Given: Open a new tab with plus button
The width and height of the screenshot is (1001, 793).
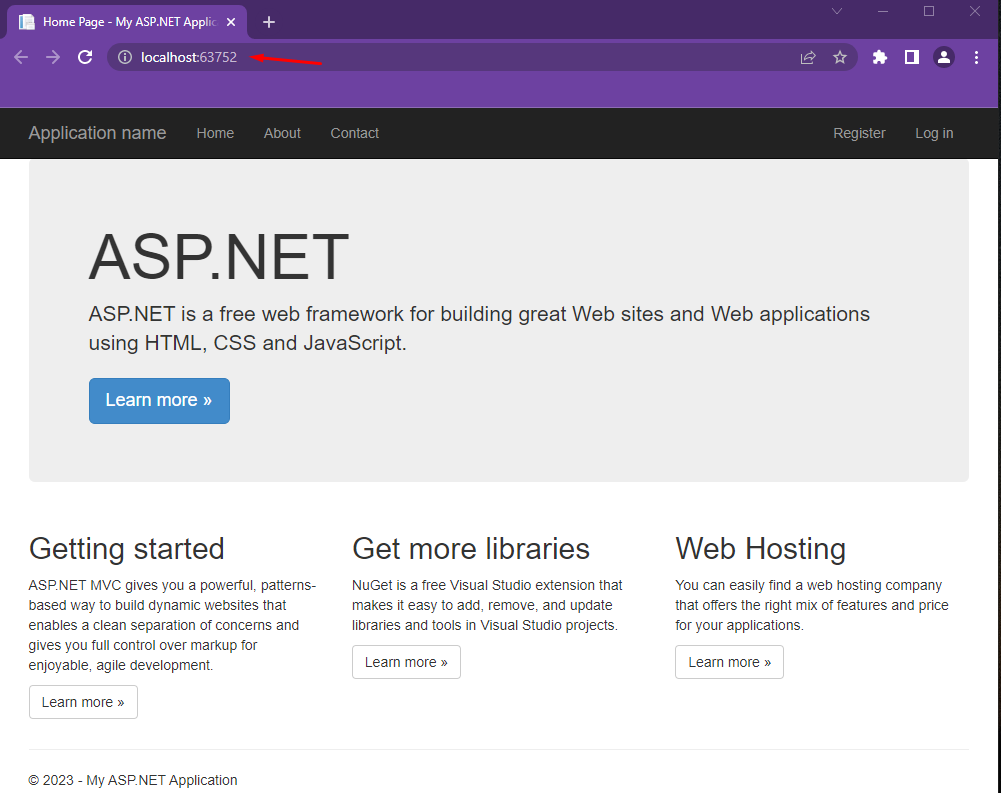Looking at the screenshot, I should [269, 22].
